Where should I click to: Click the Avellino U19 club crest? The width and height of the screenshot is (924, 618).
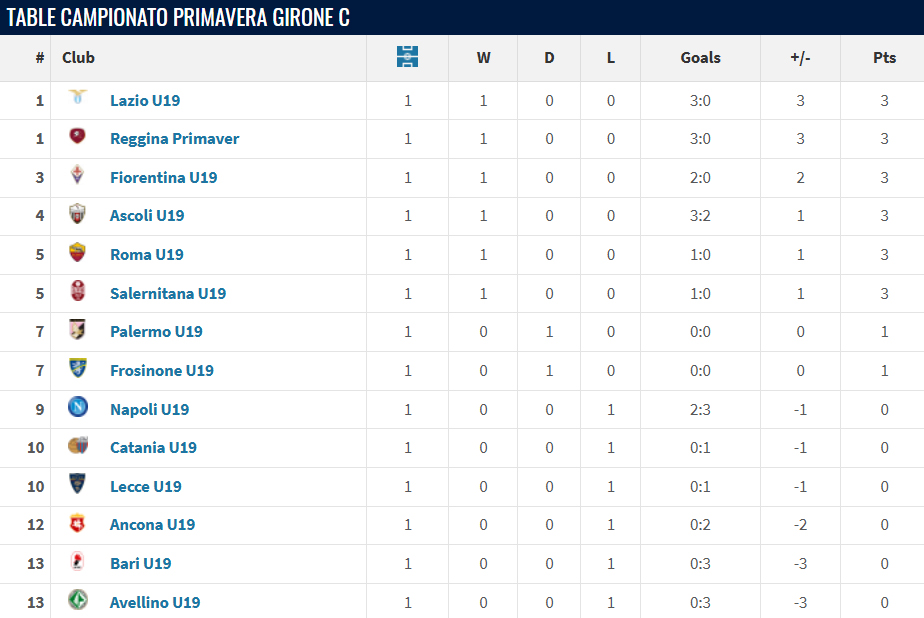tap(77, 601)
